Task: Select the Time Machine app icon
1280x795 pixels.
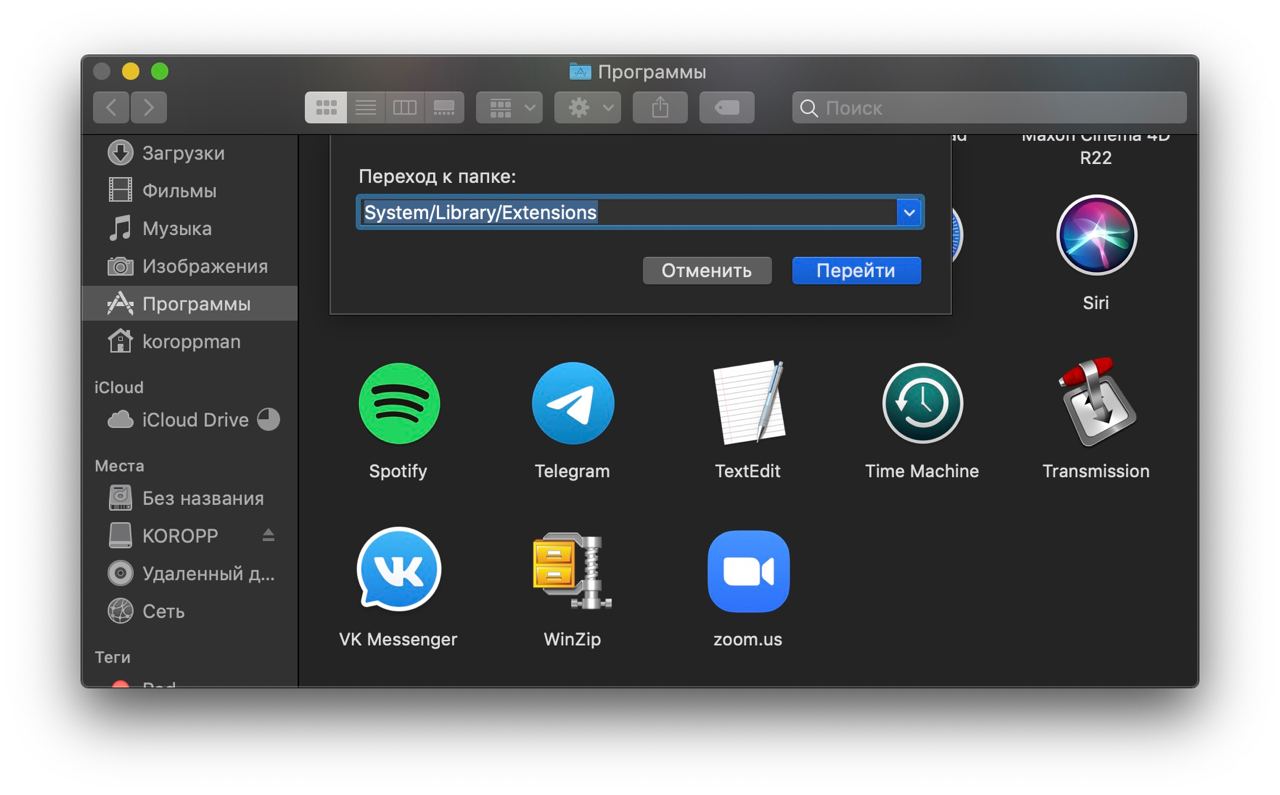Action: coord(922,403)
